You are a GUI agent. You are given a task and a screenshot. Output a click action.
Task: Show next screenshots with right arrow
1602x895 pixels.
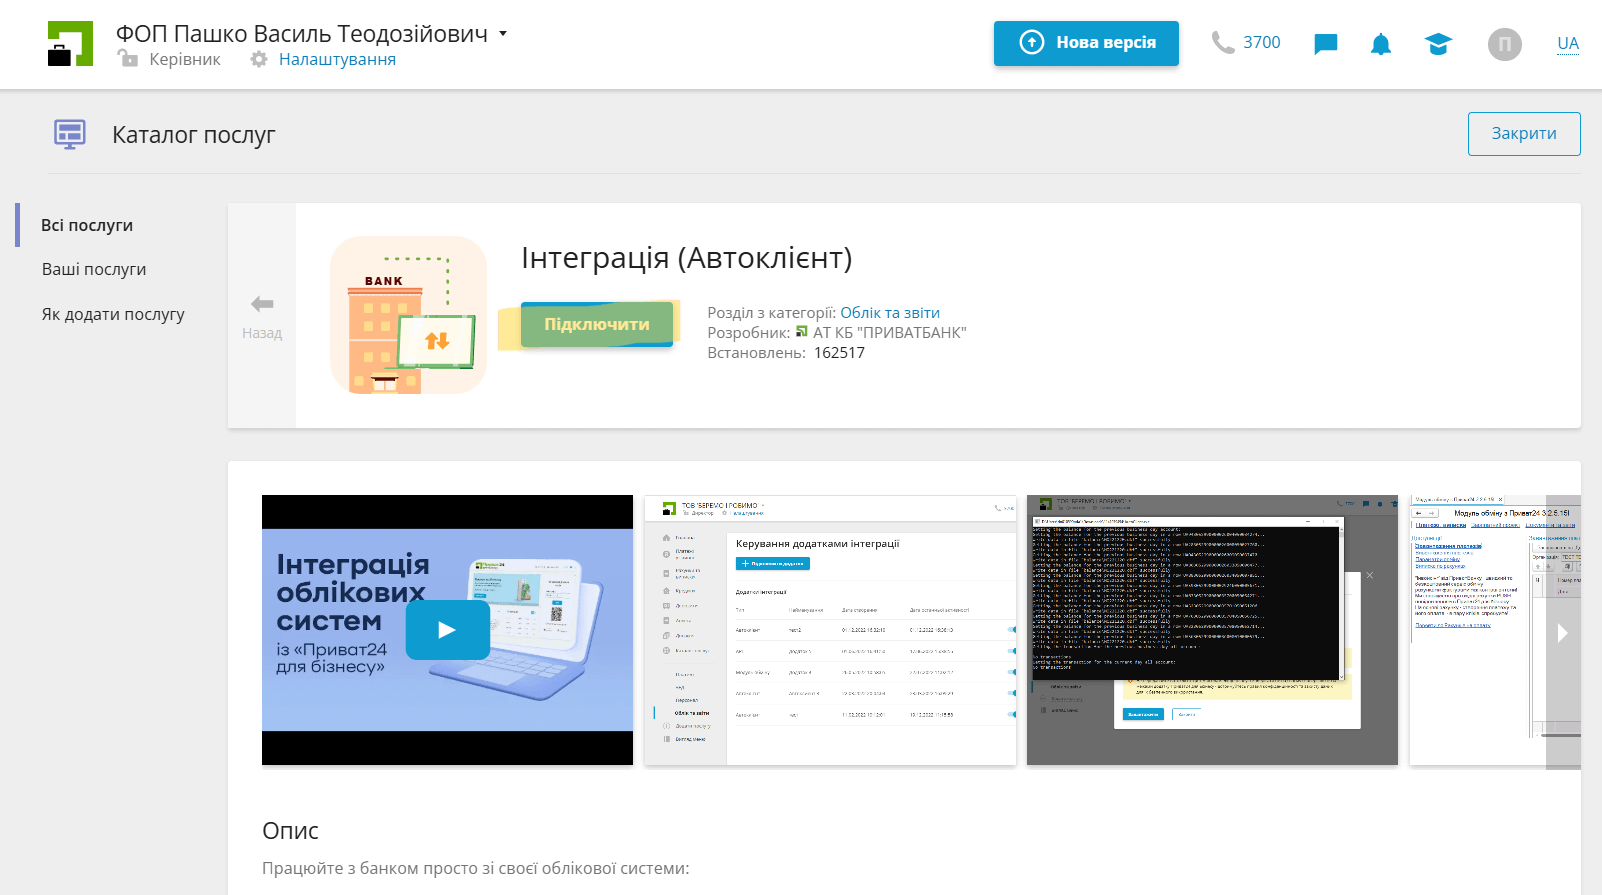click(x=1563, y=632)
